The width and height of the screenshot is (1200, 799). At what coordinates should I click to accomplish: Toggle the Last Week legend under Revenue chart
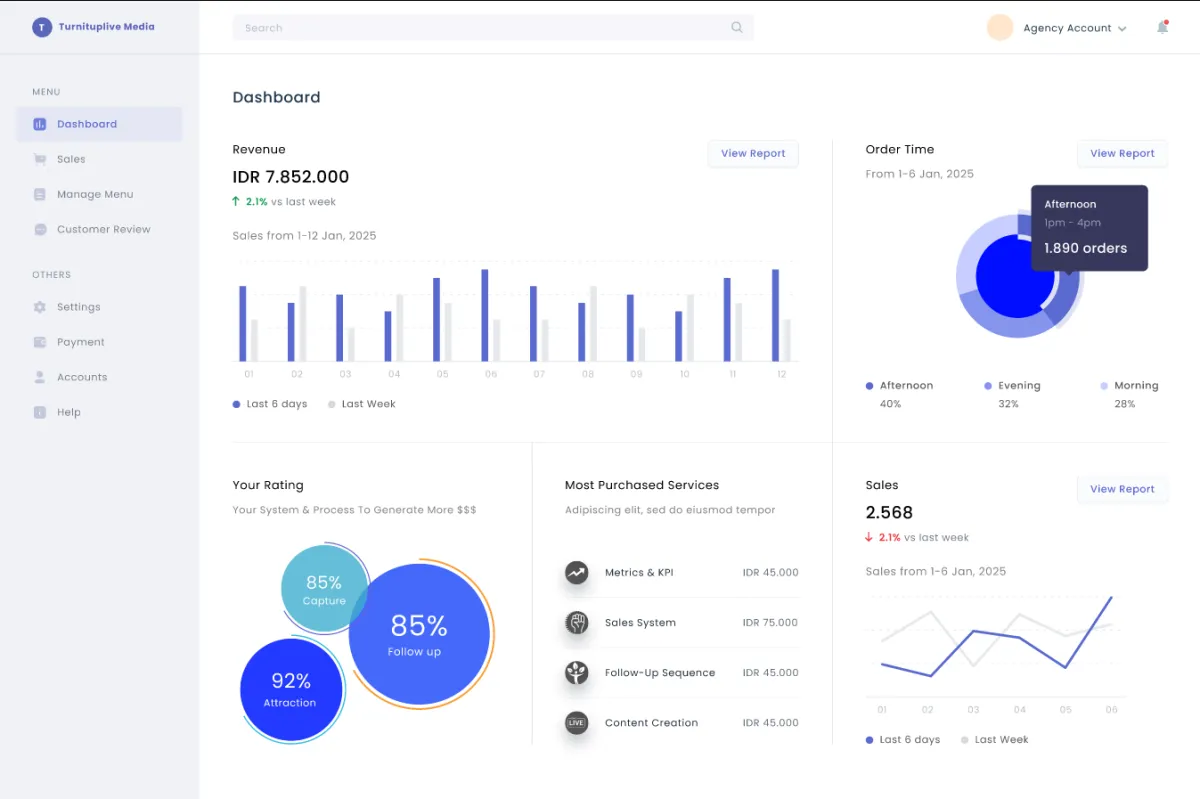[x=362, y=404]
